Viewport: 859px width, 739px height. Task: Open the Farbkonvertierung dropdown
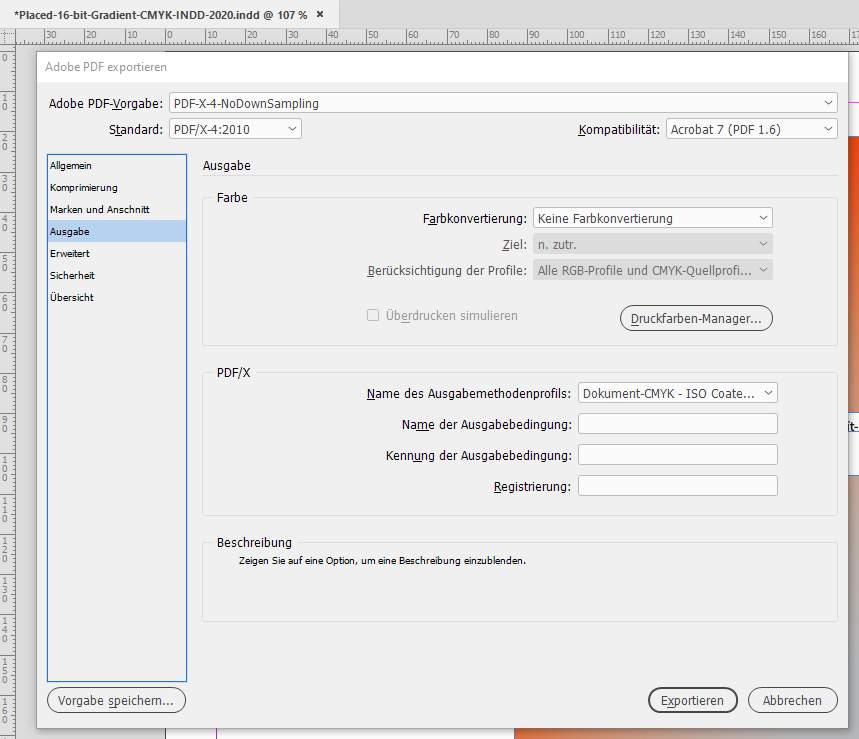pos(652,217)
